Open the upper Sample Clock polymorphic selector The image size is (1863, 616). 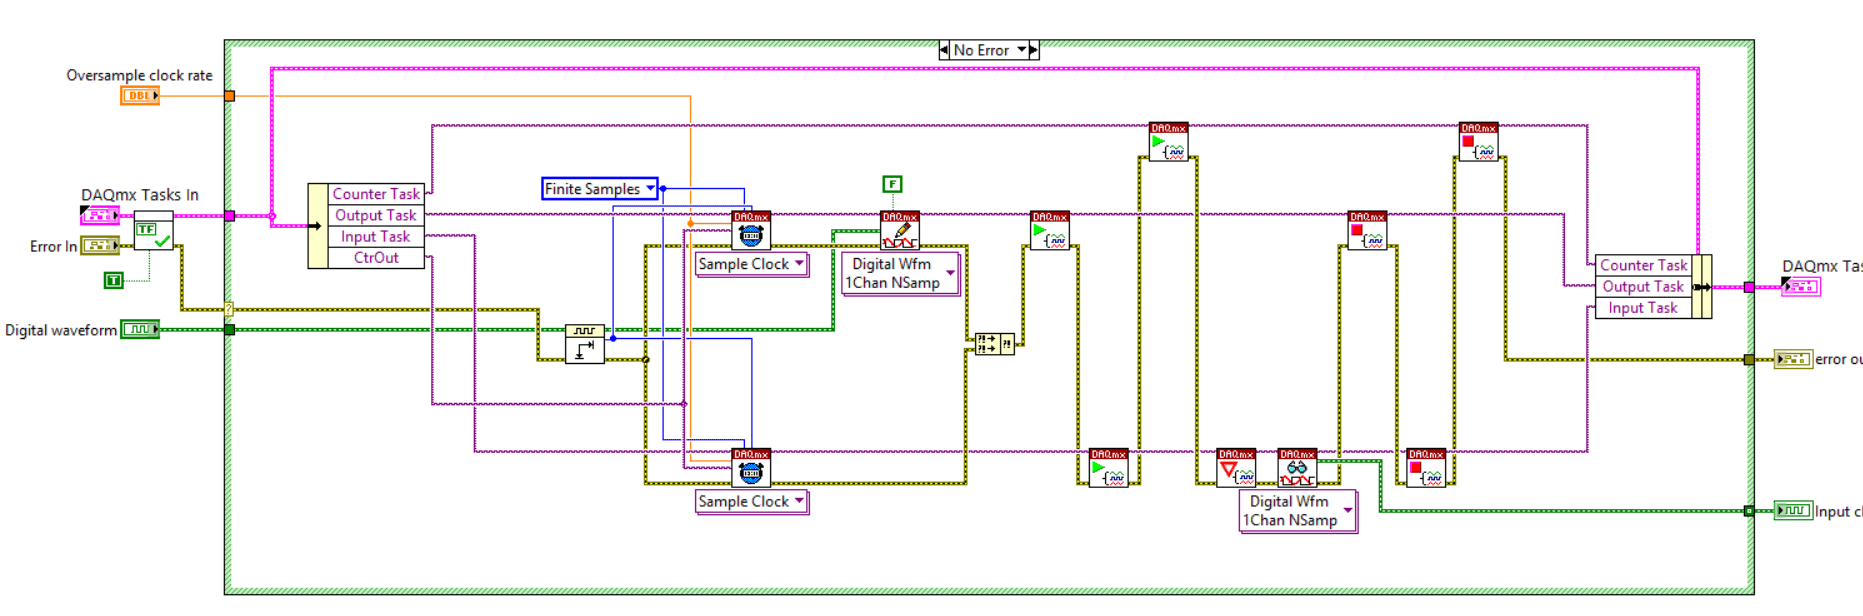tap(751, 264)
